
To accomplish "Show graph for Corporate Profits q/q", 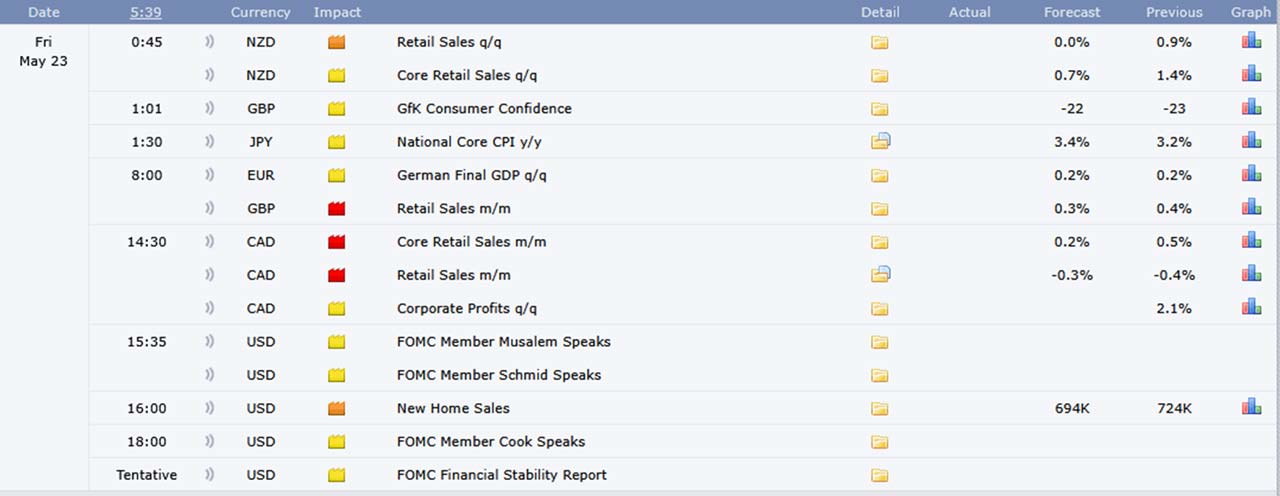I will (x=1251, y=307).
